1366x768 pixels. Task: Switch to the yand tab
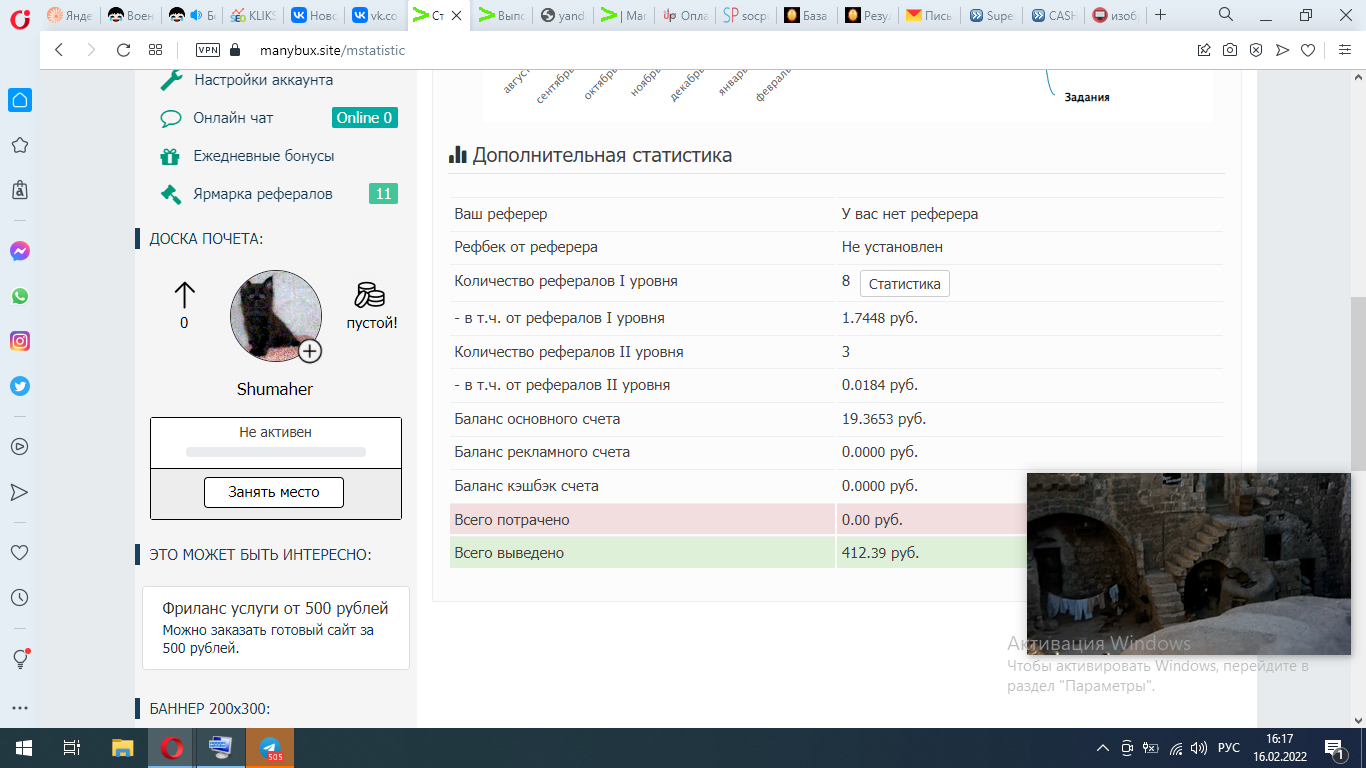(562, 15)
